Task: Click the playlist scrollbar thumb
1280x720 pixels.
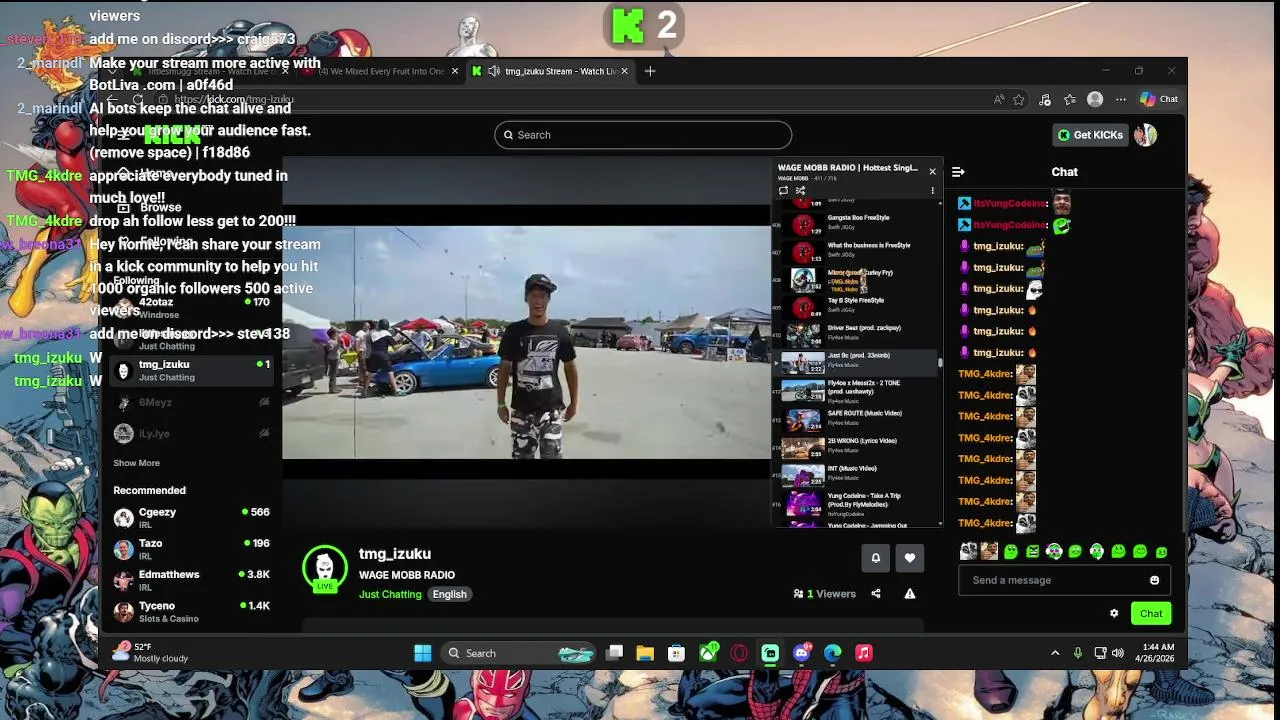Action: pyautogui.click(x=939, y=361)
